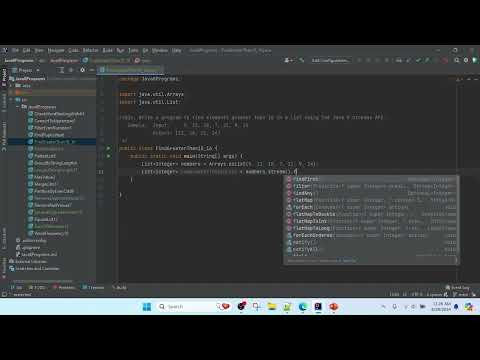Viewport: 480px width, 360px height.
Task: Click the run gutter icon beside main method
Action: (x=108, y=156)
